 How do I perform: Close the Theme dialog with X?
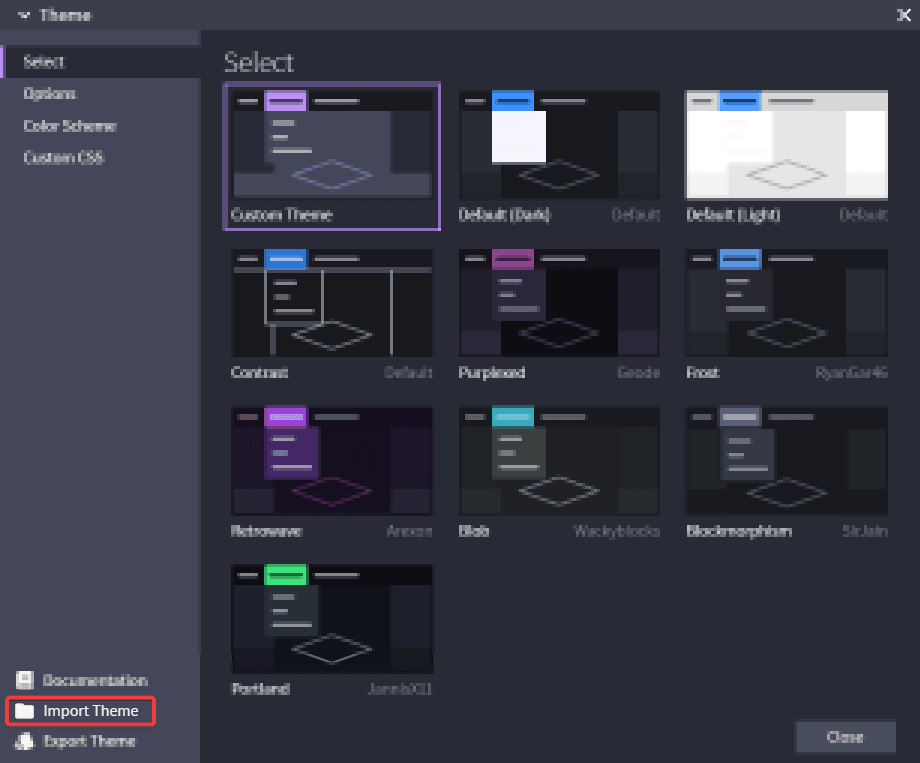[904, 15]
